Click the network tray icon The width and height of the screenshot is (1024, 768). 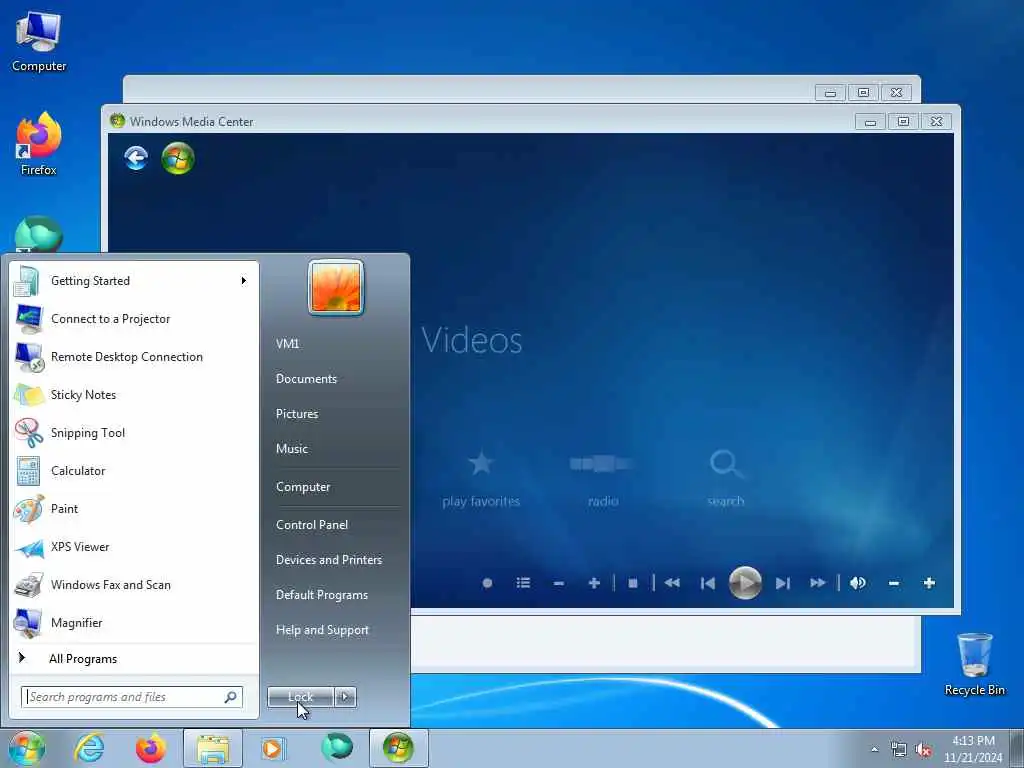click(899, 750)
